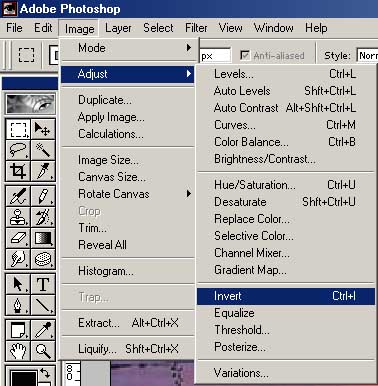Click the marquee icon in options bar
378x386 pixels.
point(26,55)
